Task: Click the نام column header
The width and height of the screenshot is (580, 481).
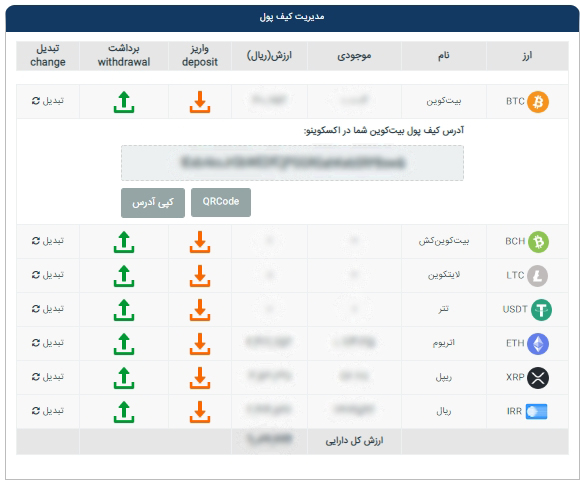Action: 444,56
